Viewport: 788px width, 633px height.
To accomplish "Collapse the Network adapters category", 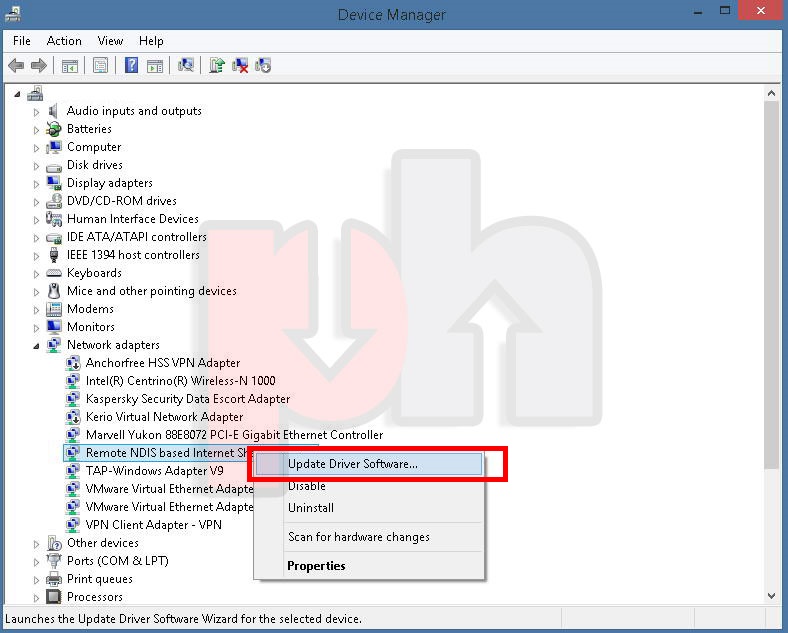I will [x=37, y=345].
